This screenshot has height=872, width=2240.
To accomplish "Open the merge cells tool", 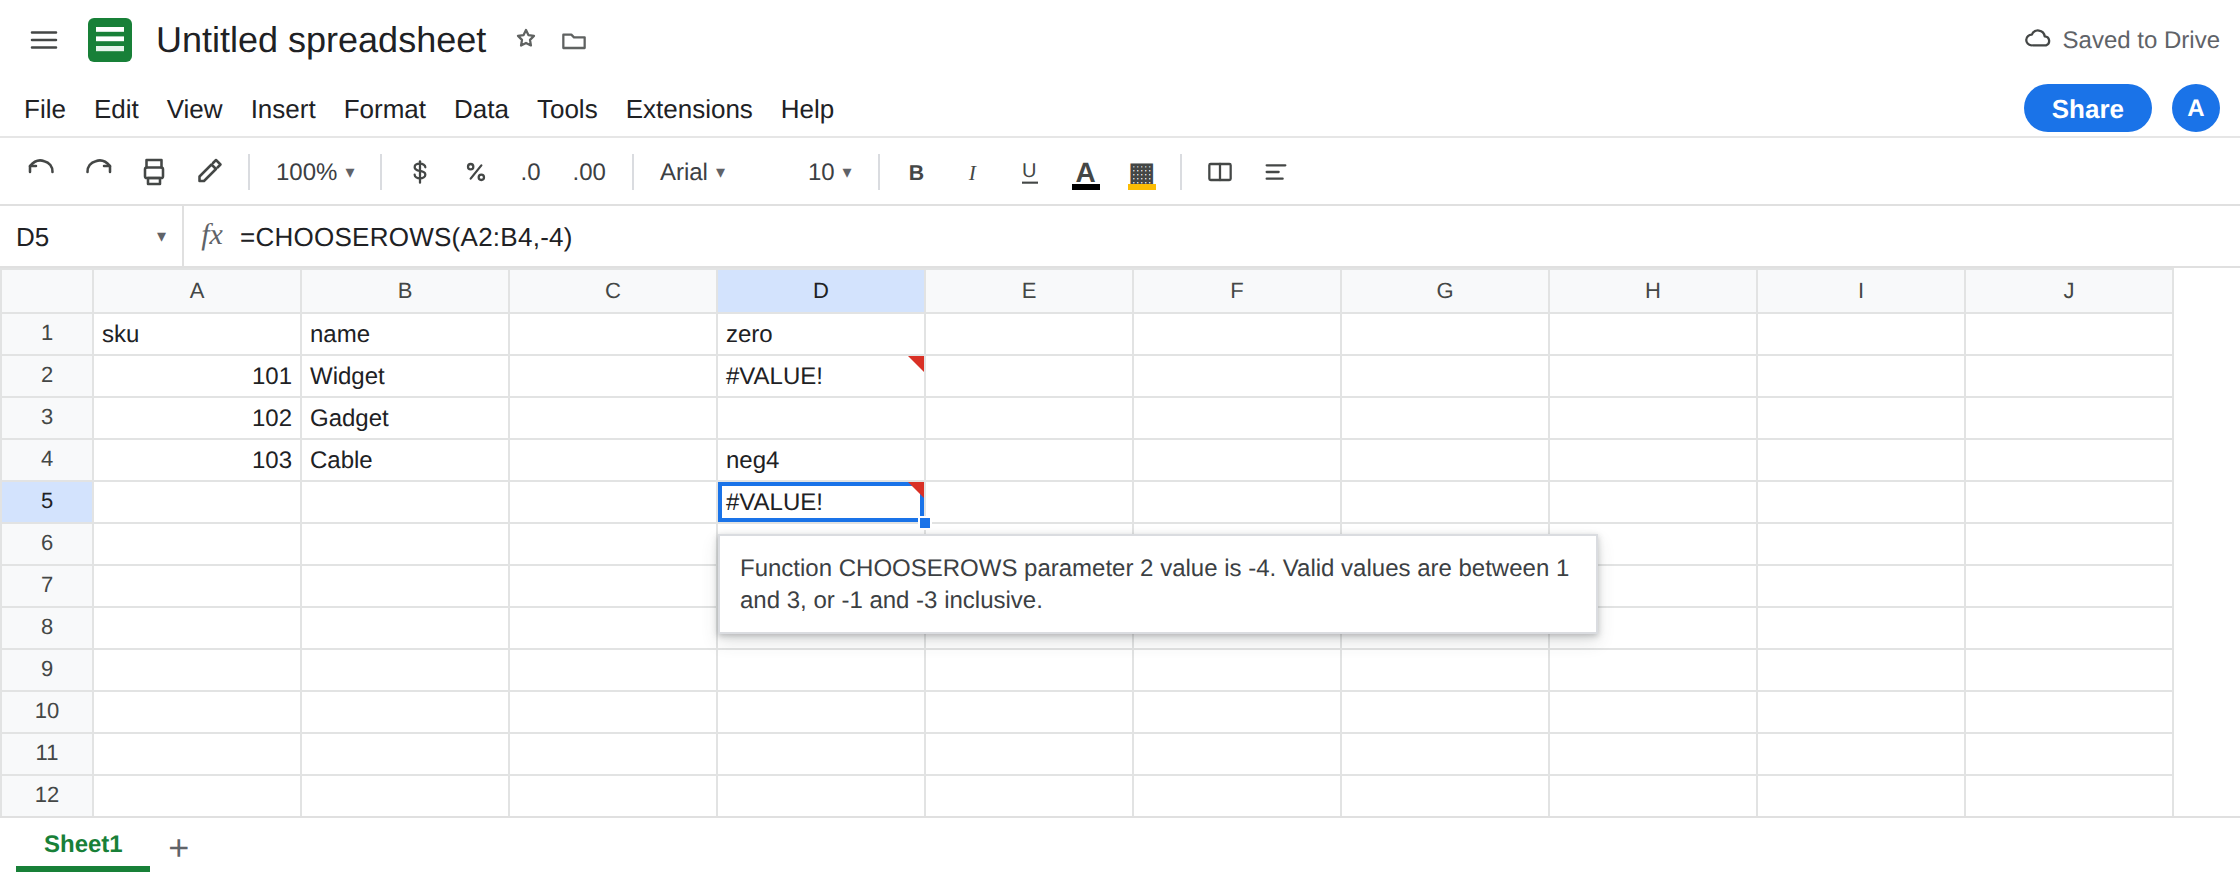I will point(1220,172).
